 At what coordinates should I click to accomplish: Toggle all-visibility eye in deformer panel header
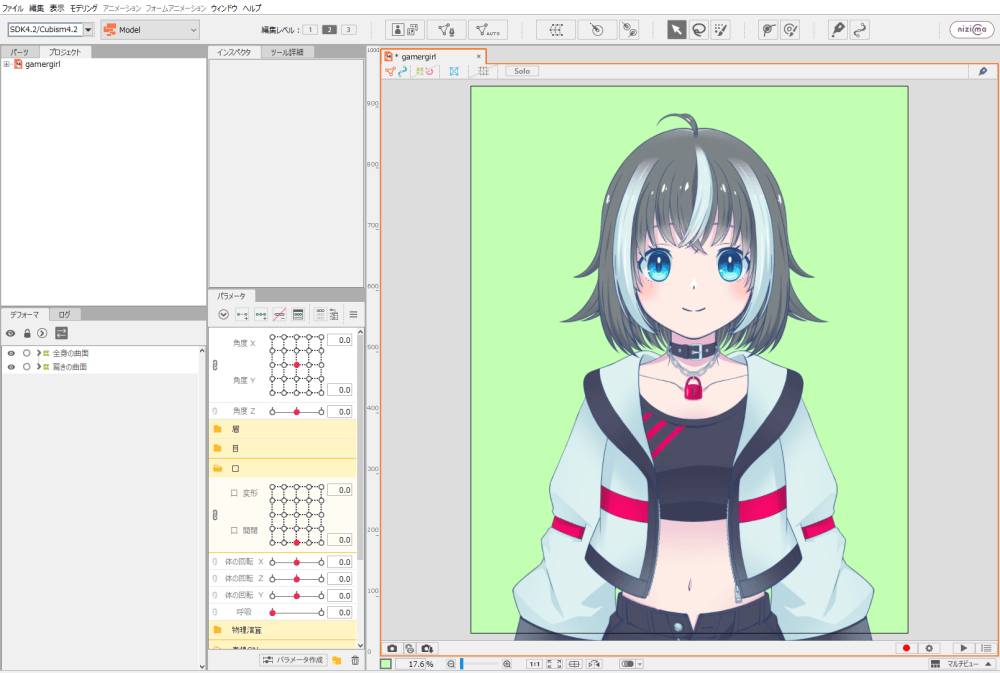point(10,333)
